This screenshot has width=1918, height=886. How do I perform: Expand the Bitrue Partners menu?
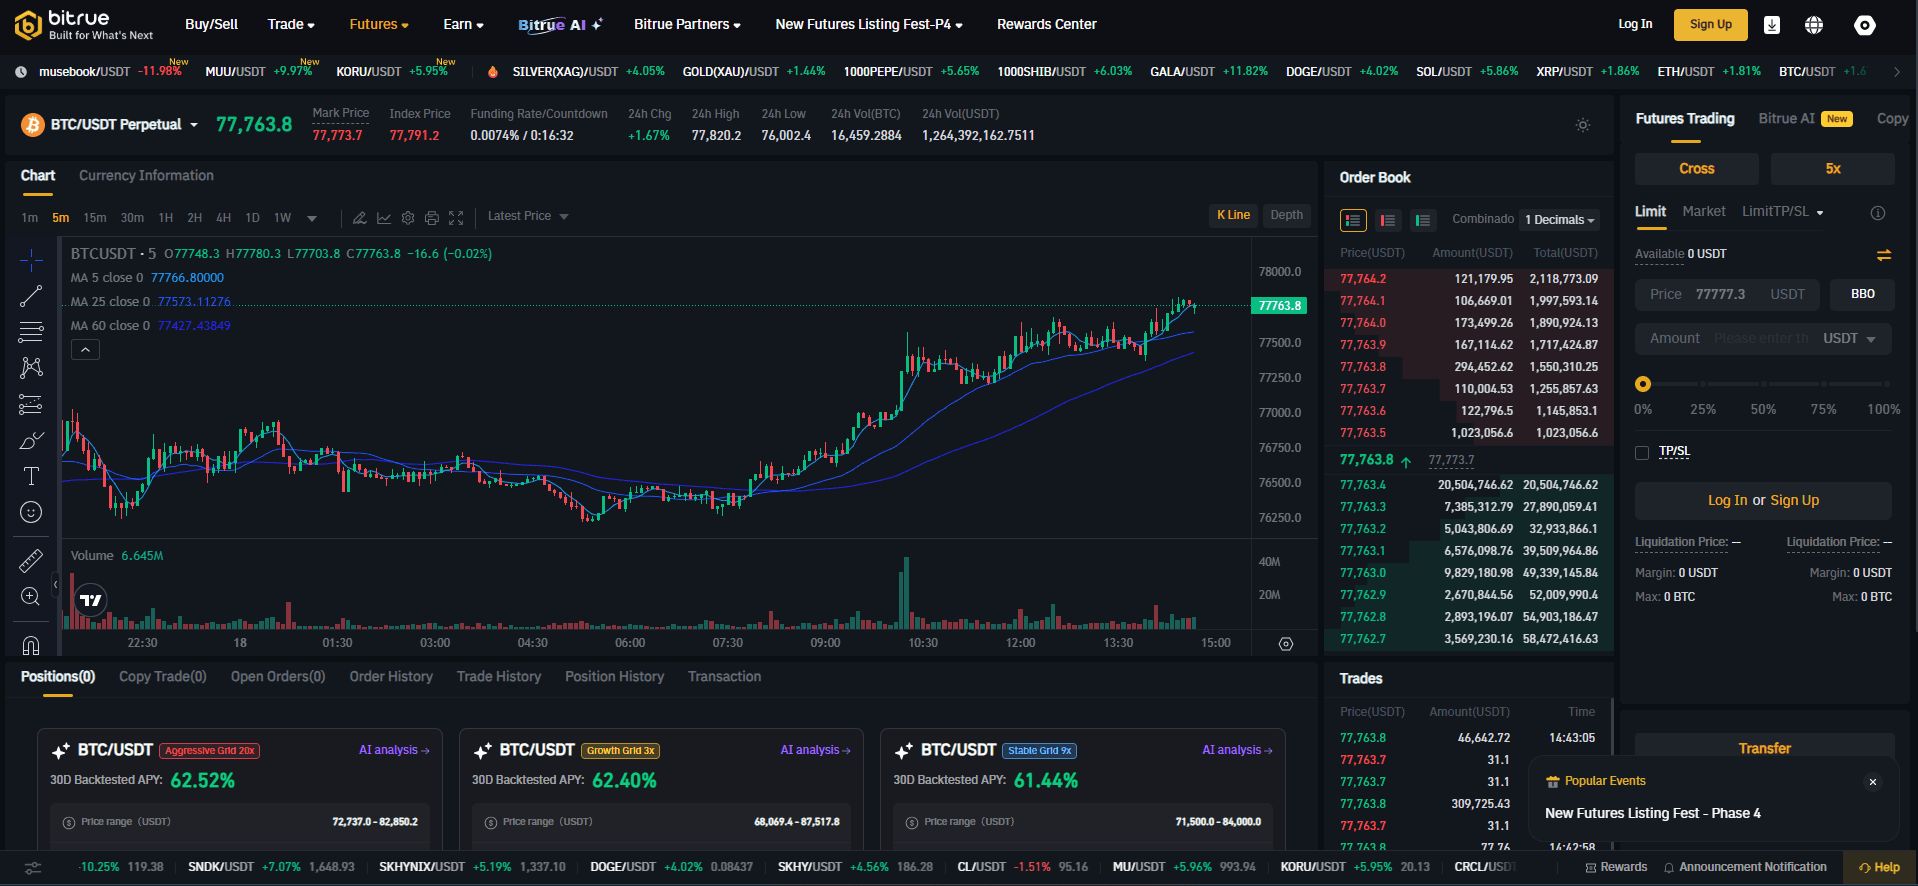point(688,24)
